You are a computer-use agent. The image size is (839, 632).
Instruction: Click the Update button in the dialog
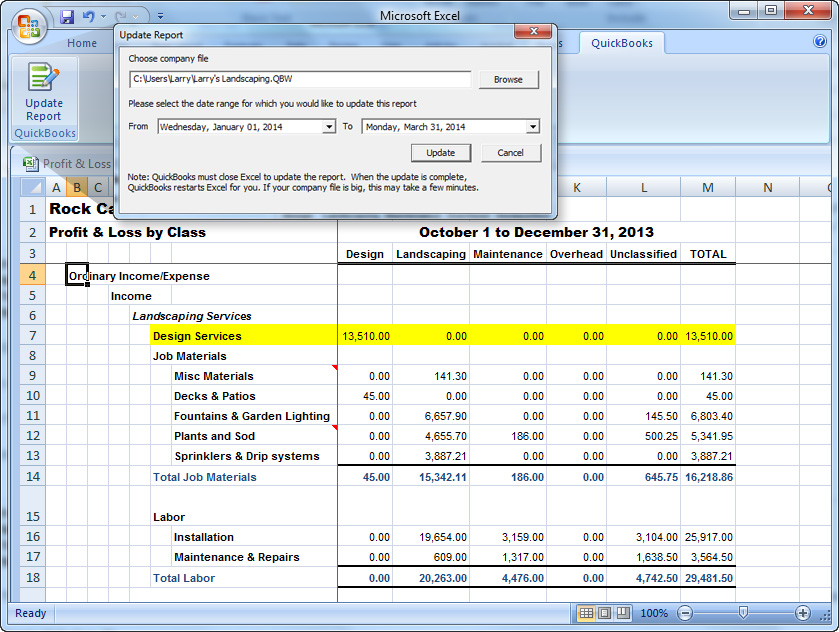pos(441,153)
